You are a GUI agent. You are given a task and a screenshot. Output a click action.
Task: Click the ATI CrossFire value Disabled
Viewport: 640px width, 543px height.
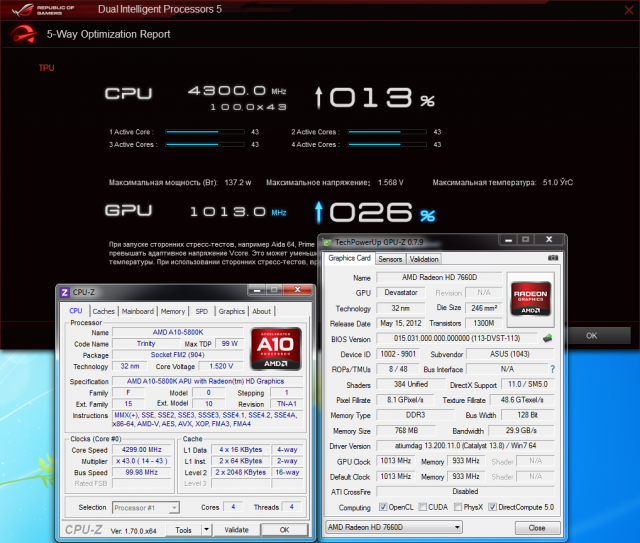click(x=465, y=492)
